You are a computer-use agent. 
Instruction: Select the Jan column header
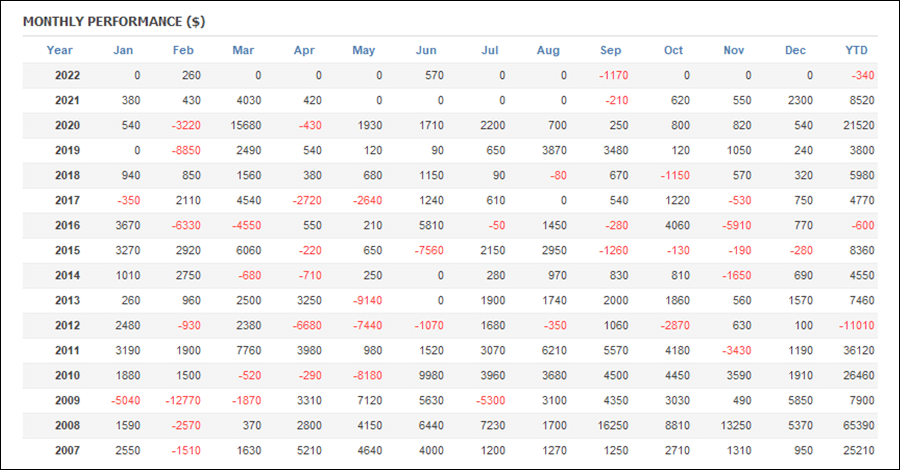(123, 50)
